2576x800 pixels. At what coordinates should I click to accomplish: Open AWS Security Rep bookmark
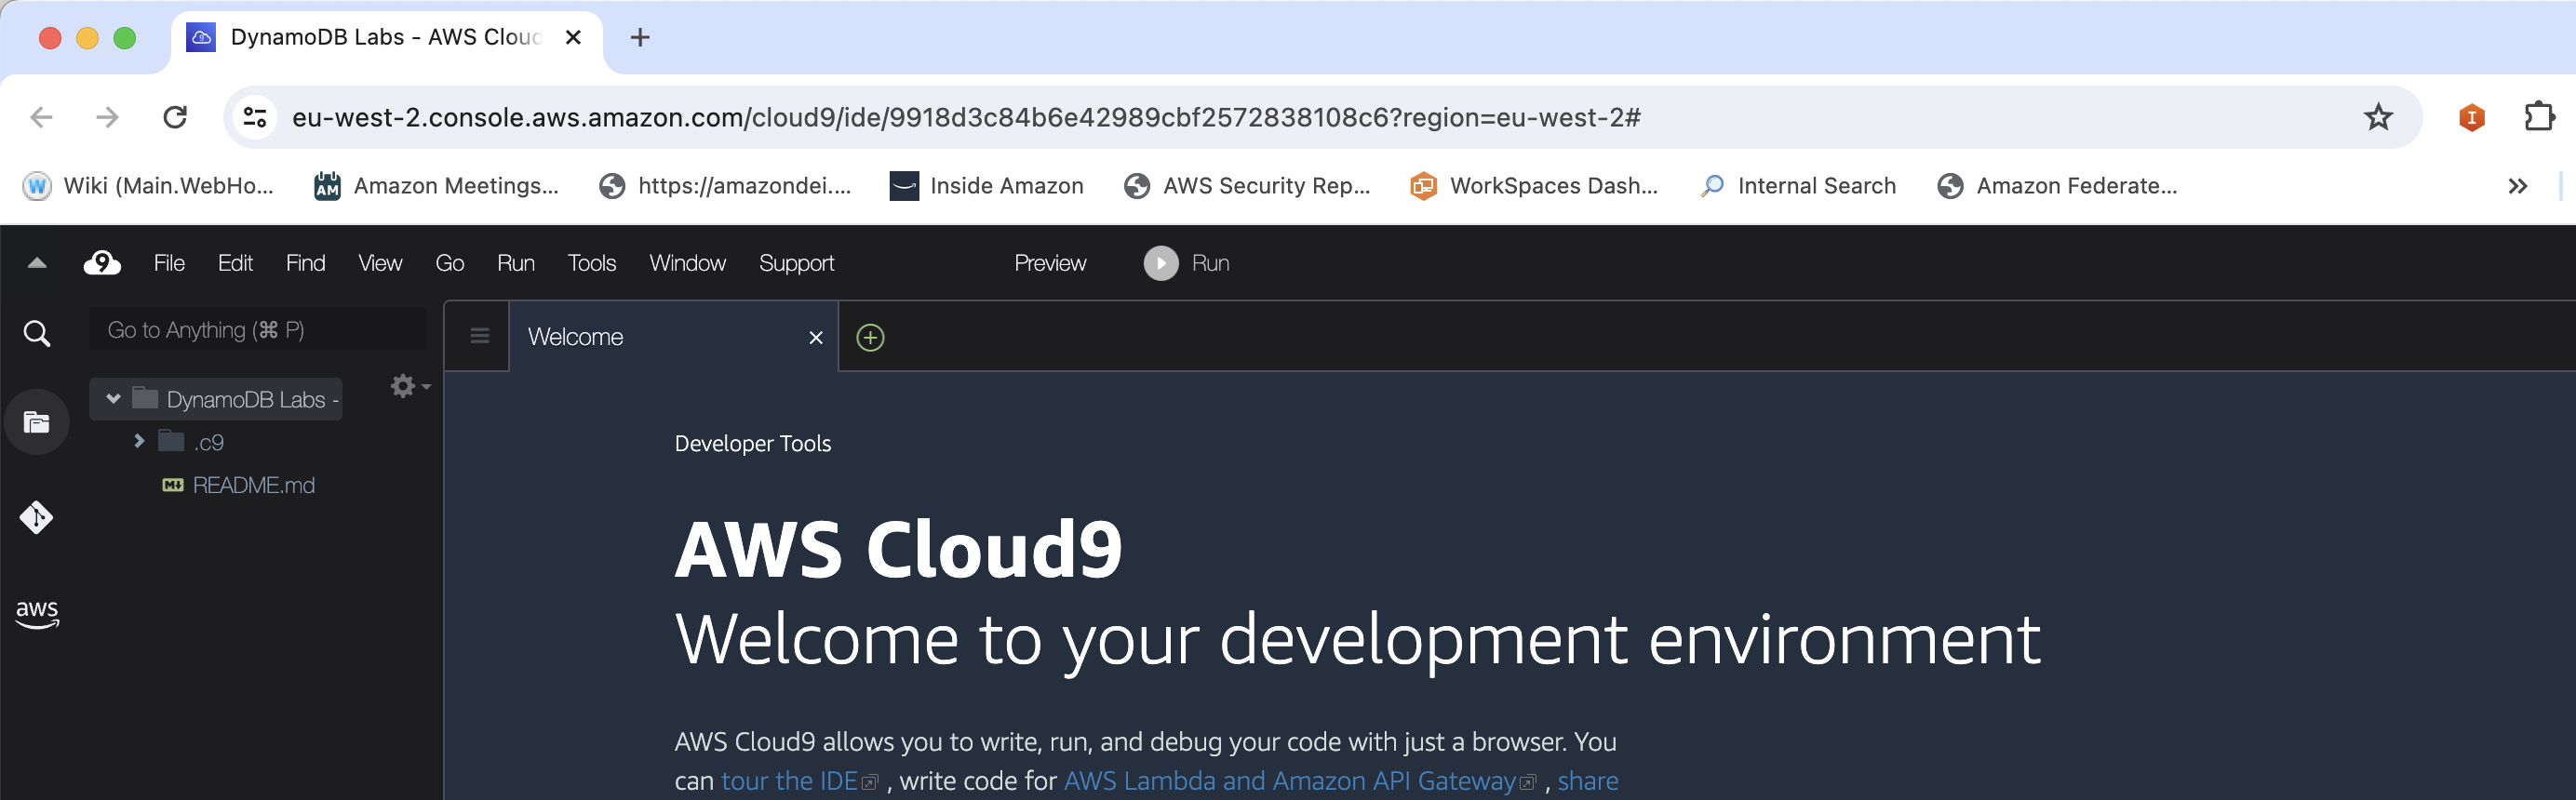tap(1246, 186)
